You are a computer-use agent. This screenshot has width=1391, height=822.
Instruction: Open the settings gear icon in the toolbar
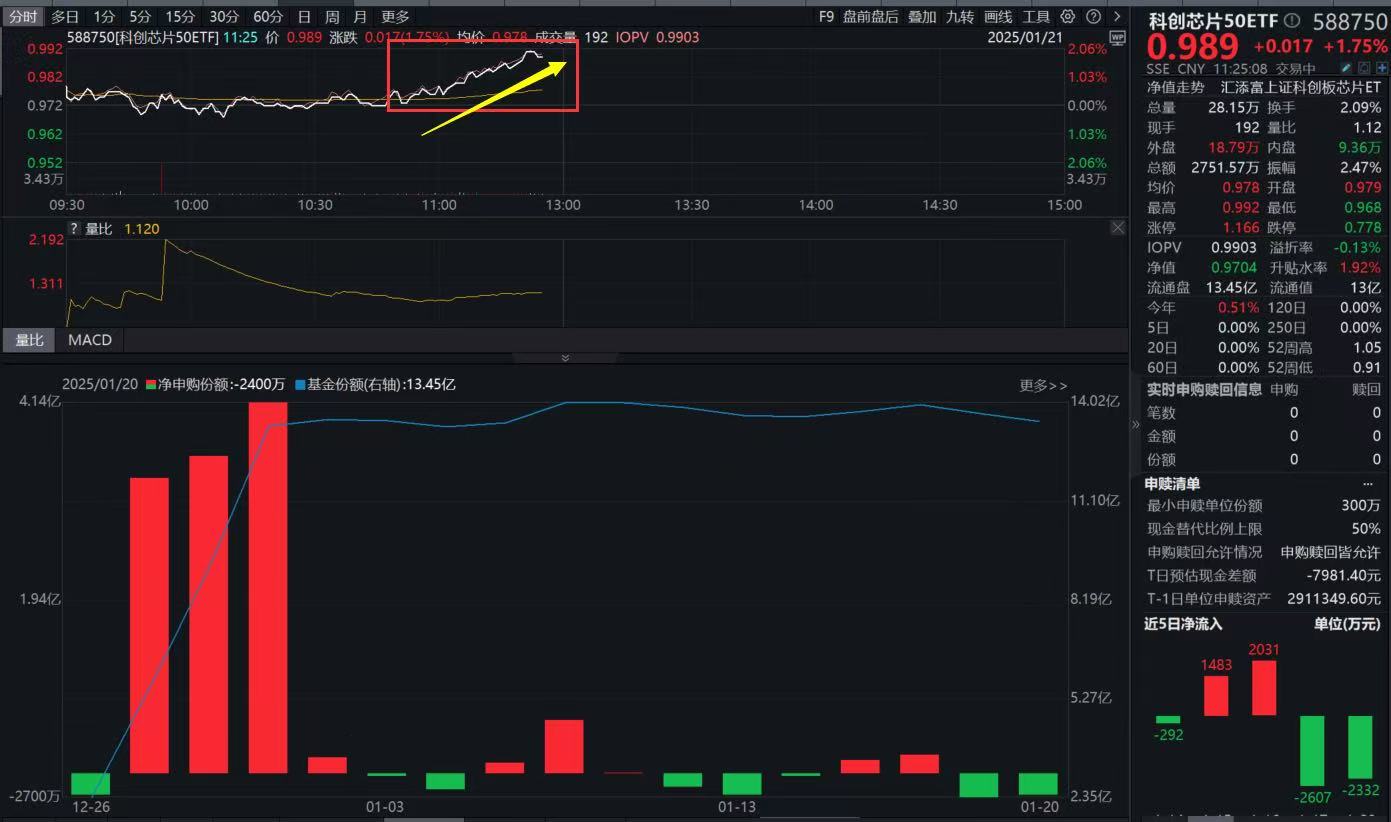pos(1067,16)
